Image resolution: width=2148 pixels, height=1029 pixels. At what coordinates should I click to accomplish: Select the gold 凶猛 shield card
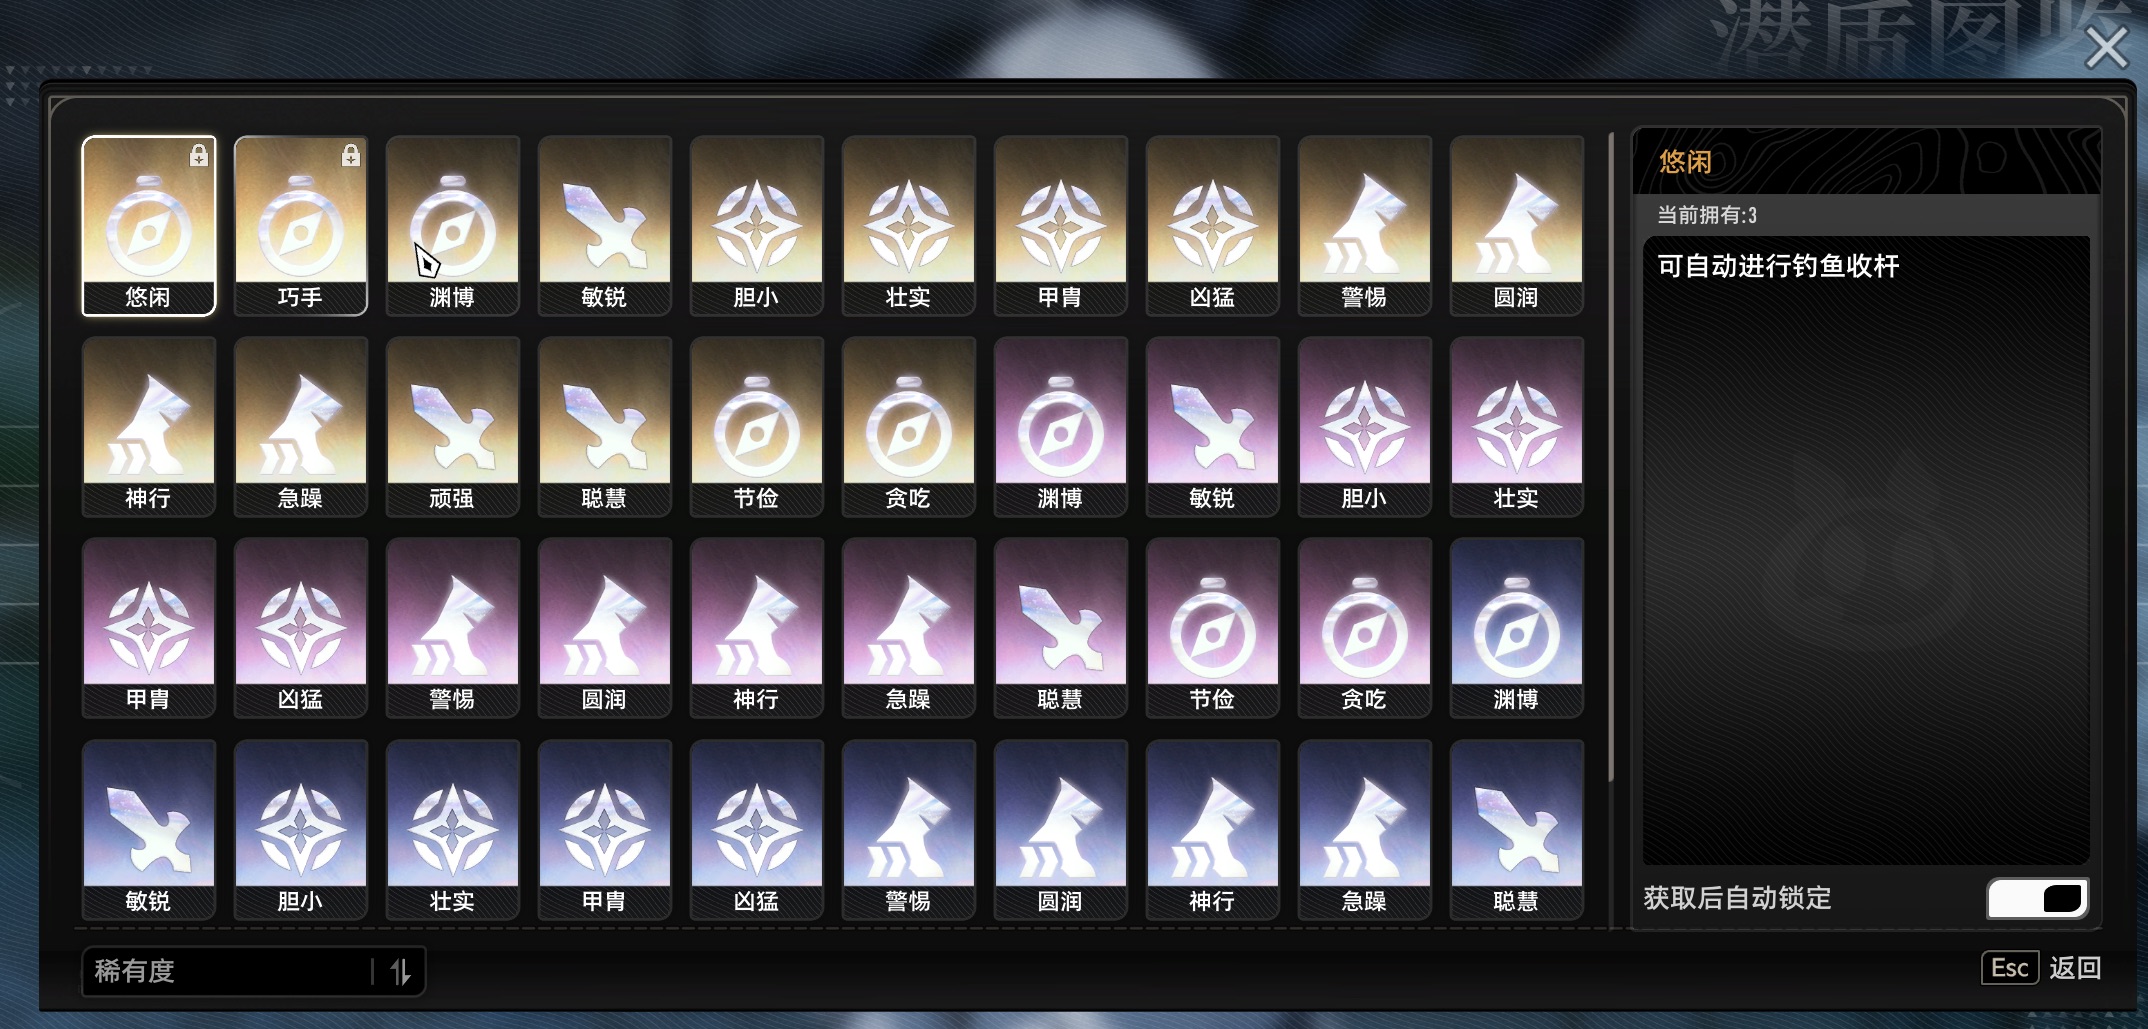pyautogui.click(x=1212, y=226)
